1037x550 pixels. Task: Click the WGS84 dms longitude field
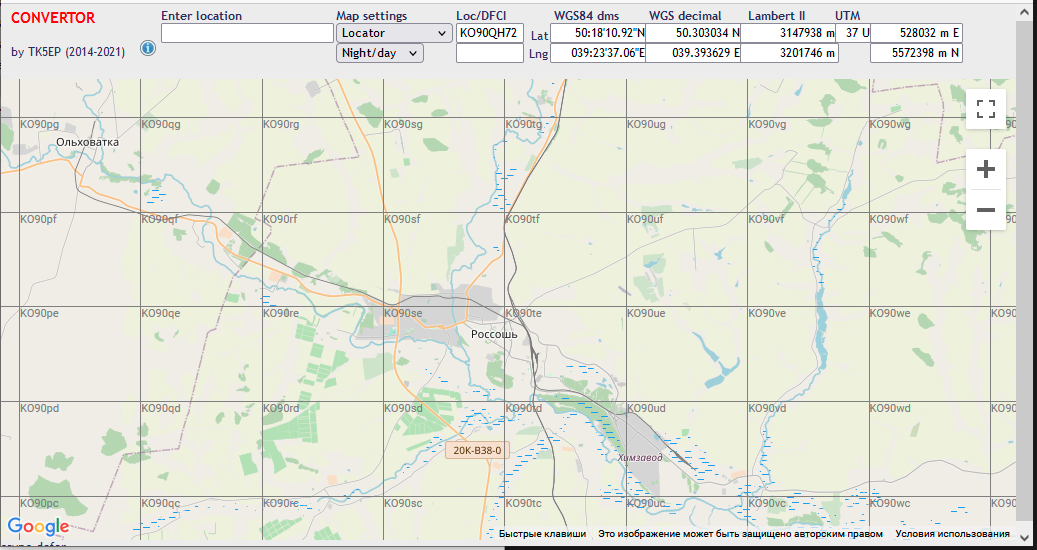598,53
